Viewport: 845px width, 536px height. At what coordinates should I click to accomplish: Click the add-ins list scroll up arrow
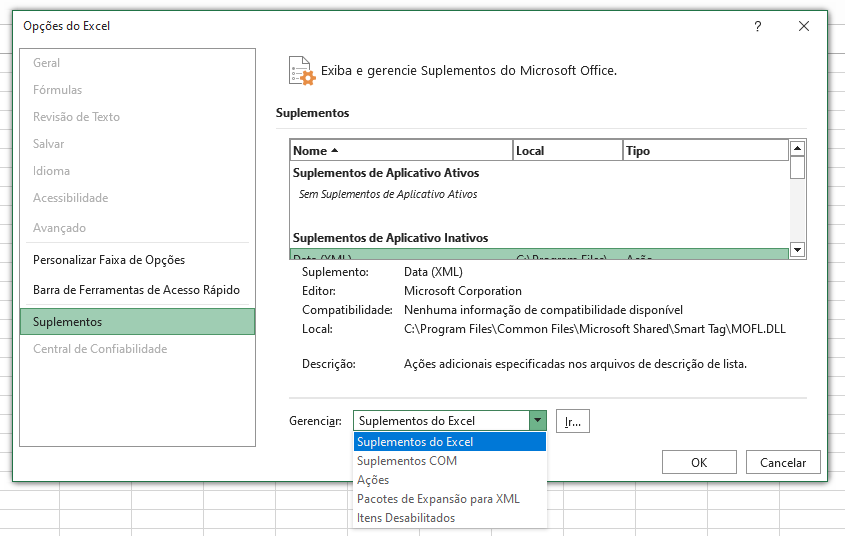797,148
